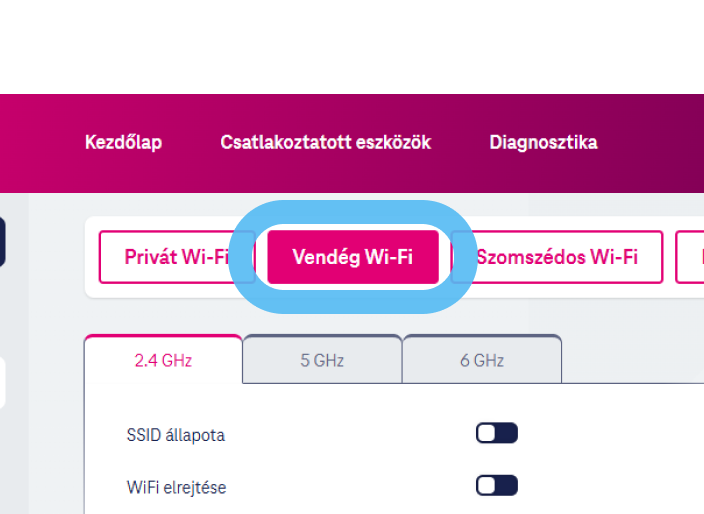Click empty tab strip right of 6 GHz
This screenshot has height=514, width=704.
(630, 360)
